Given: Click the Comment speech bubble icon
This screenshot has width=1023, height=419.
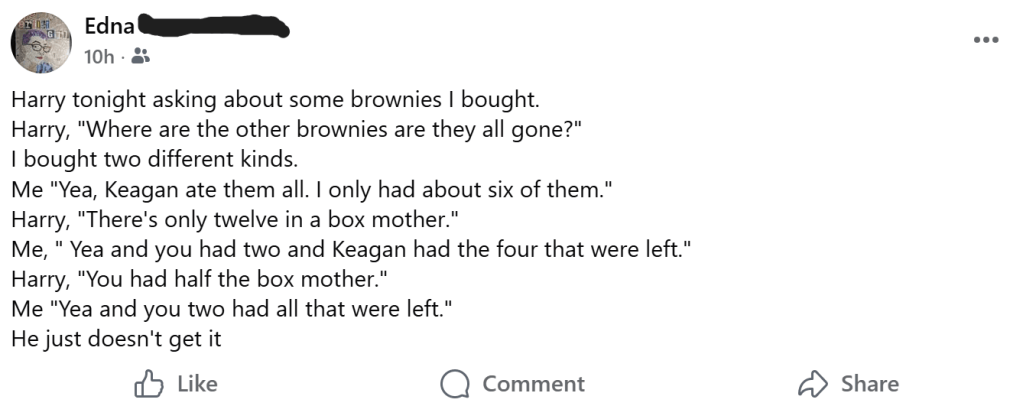Looking at the screenshot, I should click(x=455, y=385).
